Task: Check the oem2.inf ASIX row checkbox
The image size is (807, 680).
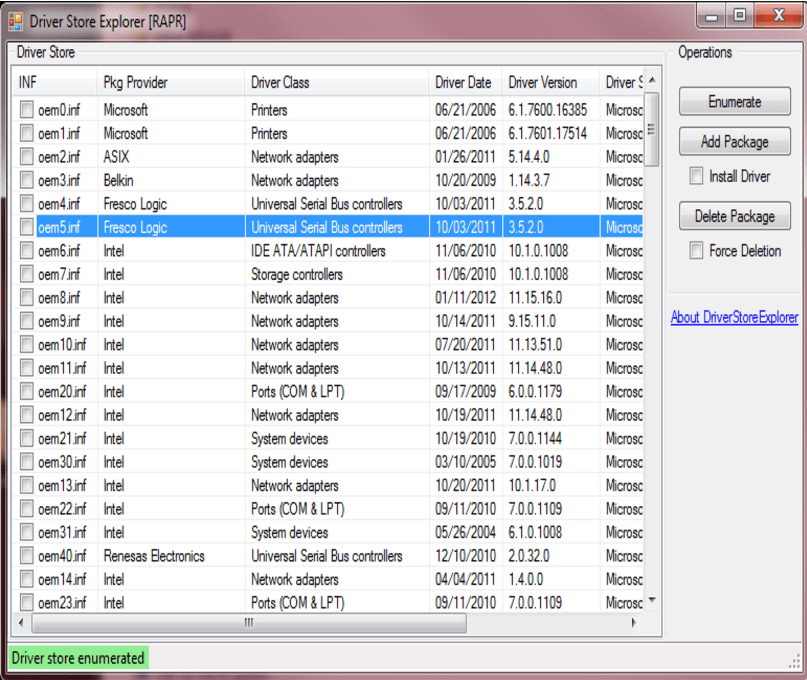Action: (x=26, y=156)
